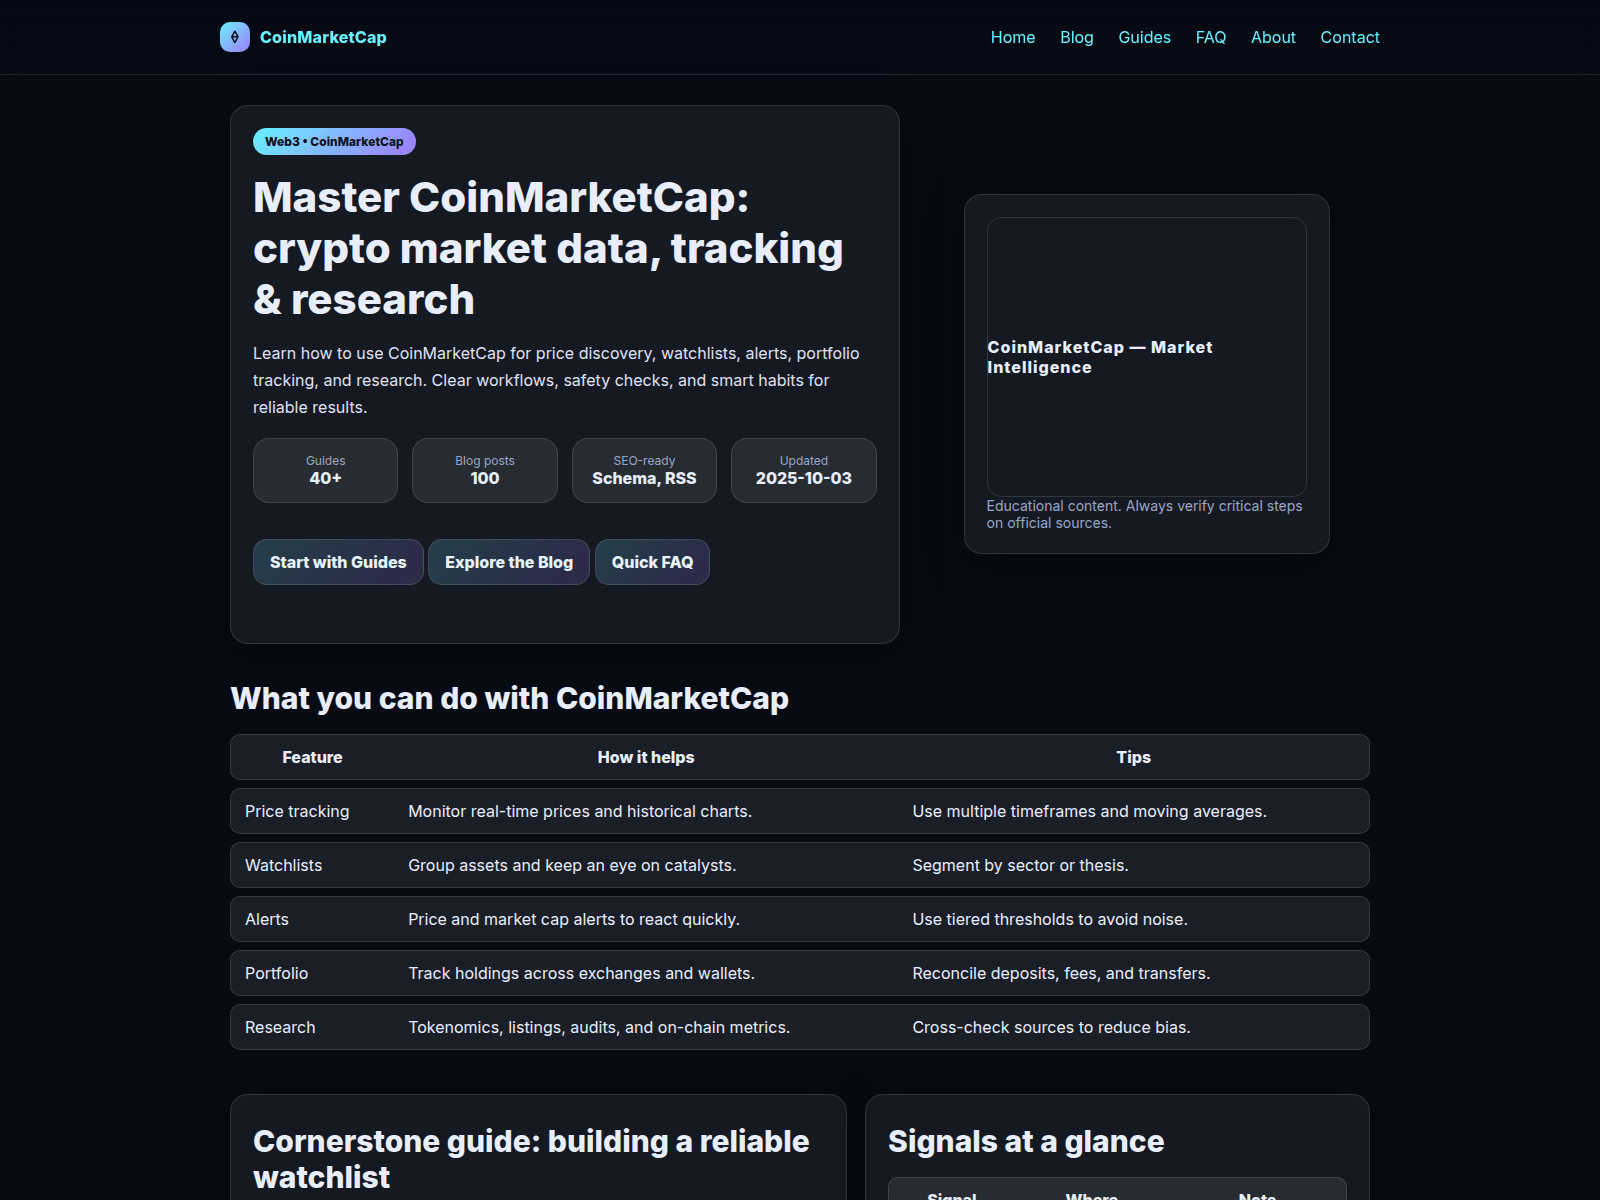Image resolution: width=1600 pixels, height=1200 pixels.
Task: Click the Signals at a glance heading
Action: tap(1026, 1141)
